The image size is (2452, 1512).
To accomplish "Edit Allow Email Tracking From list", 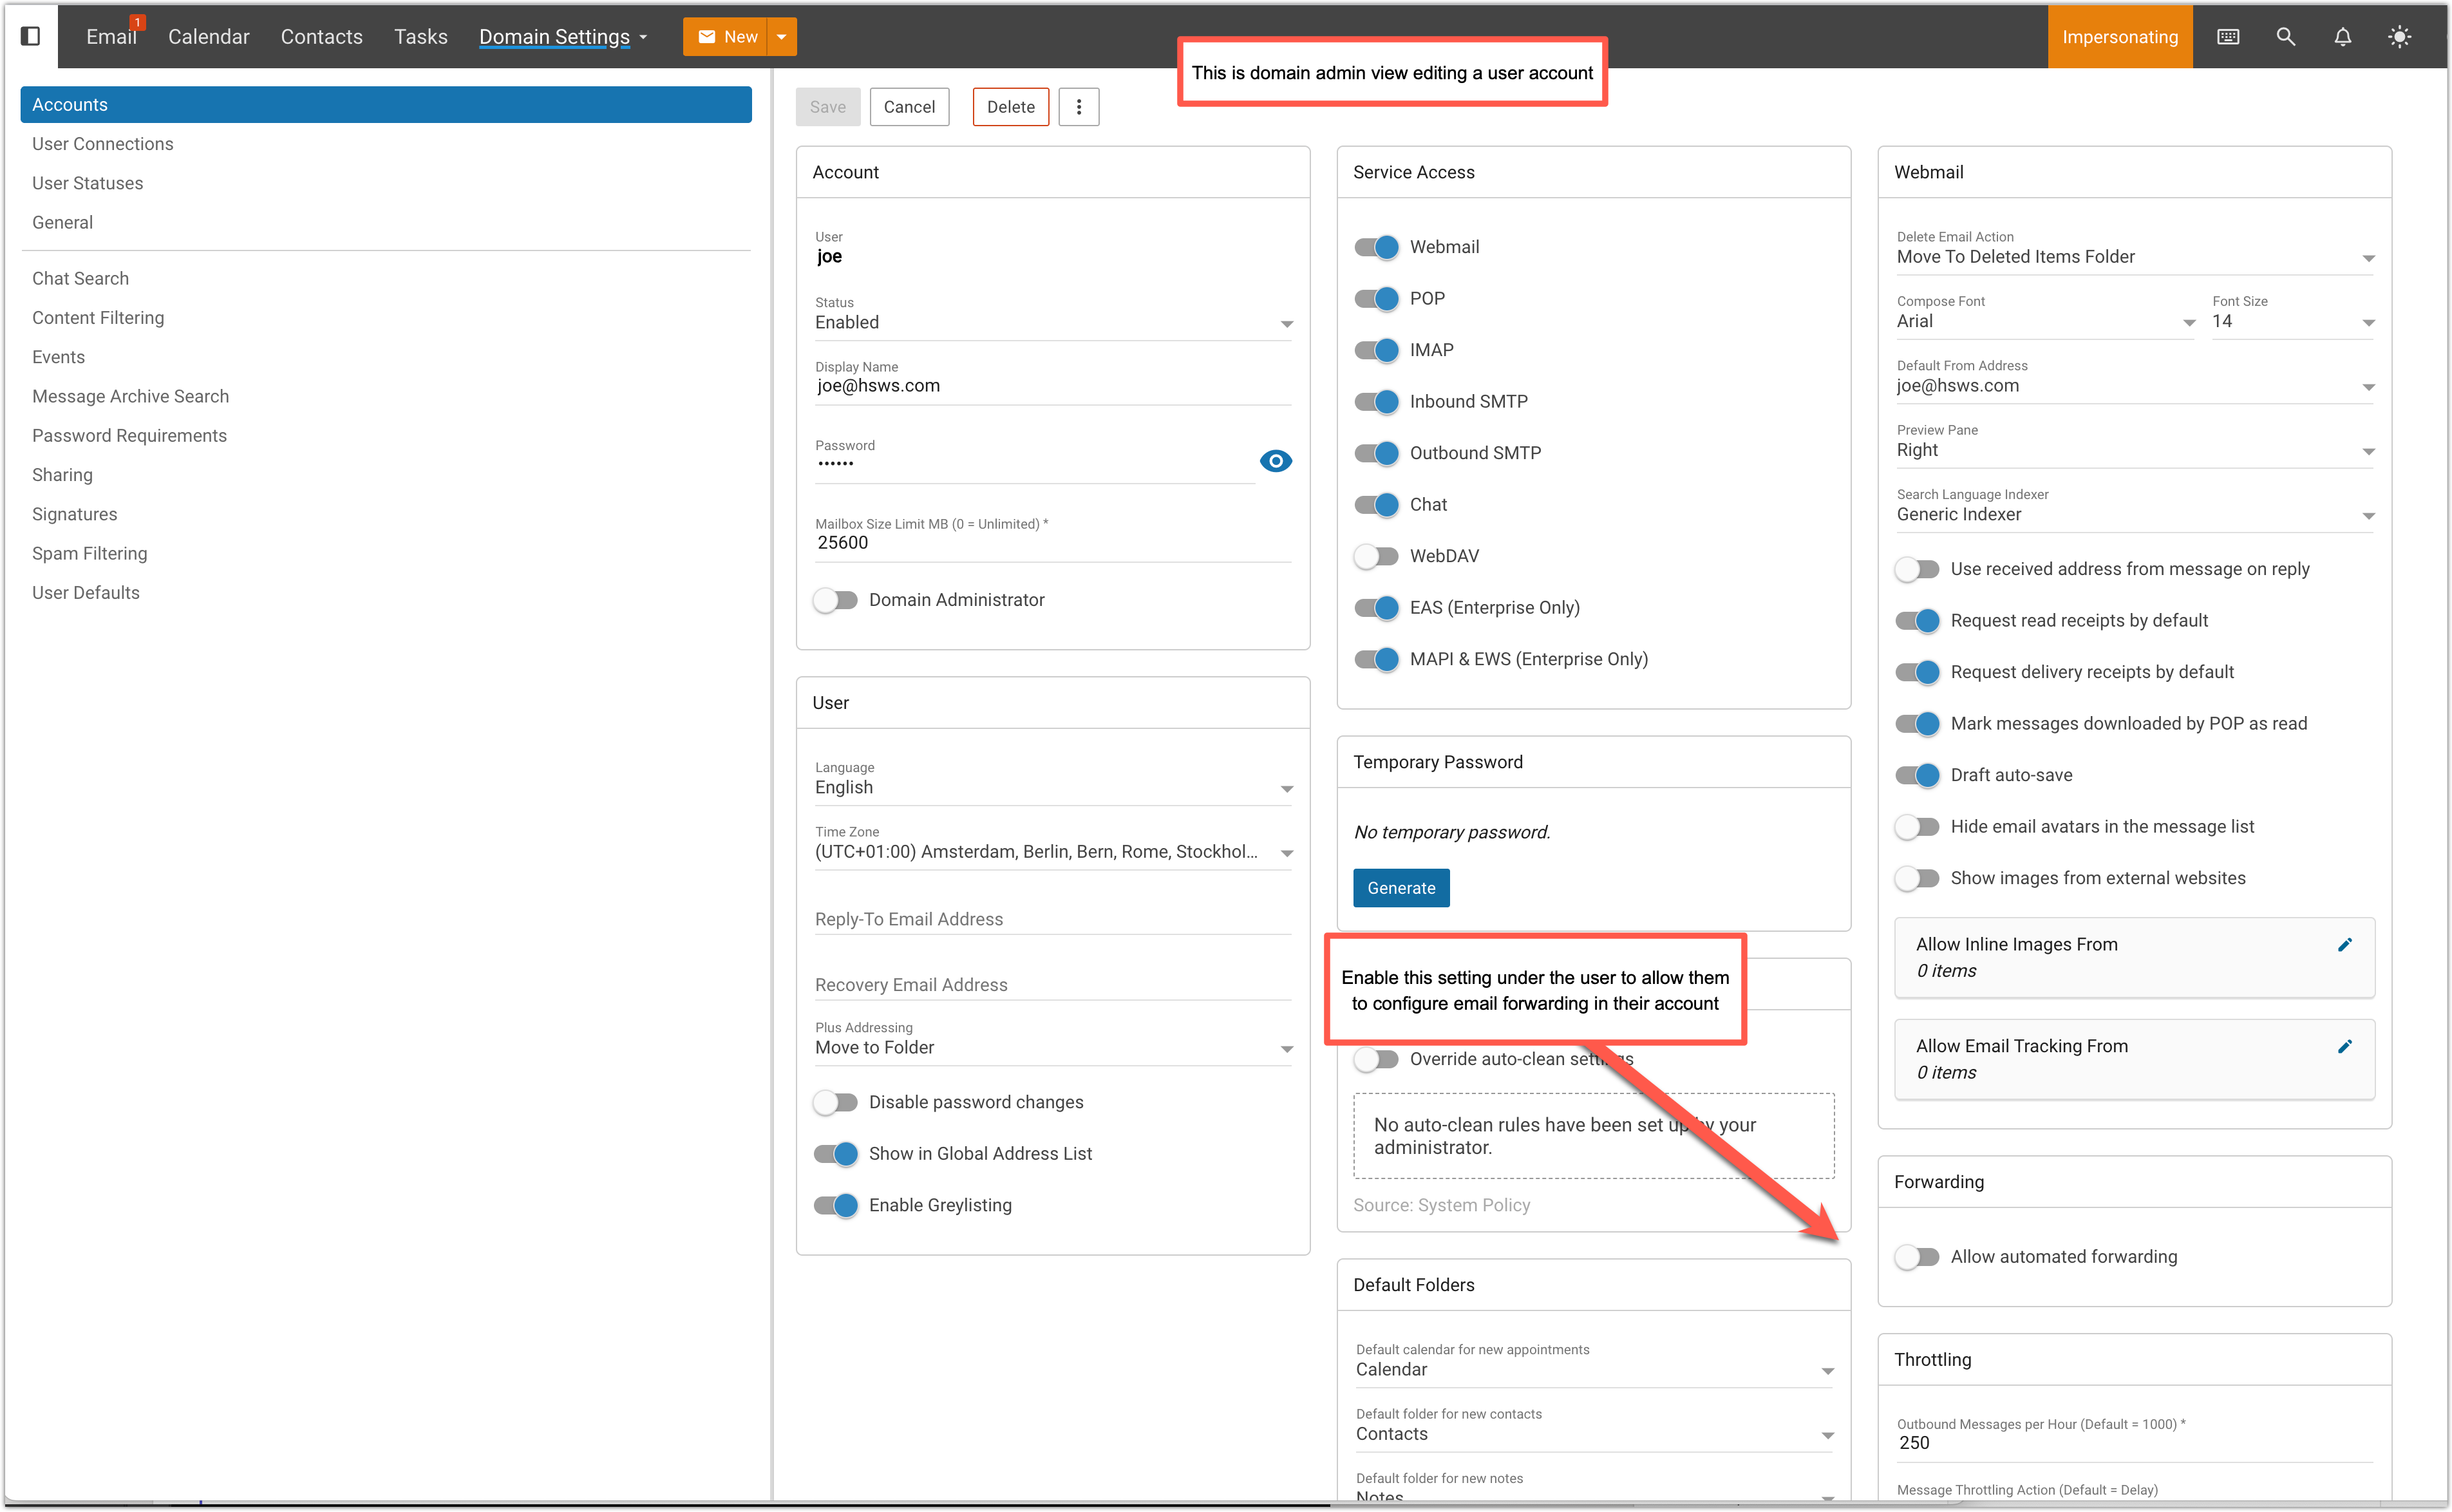I will point(2344,1047).
